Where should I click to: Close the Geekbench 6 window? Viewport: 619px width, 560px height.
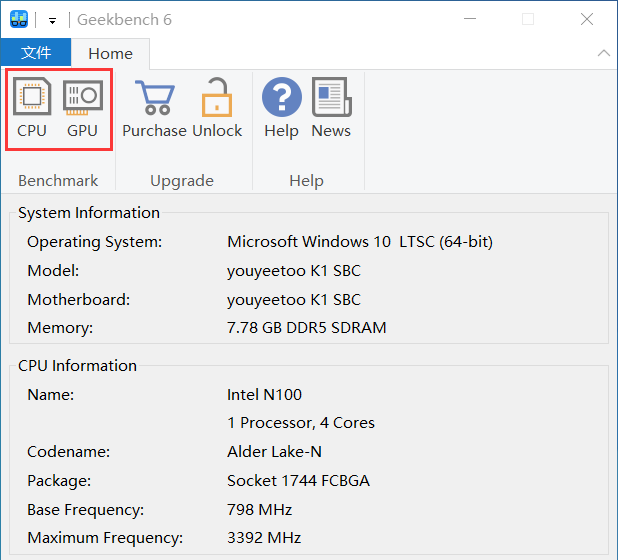coord(587,19)
